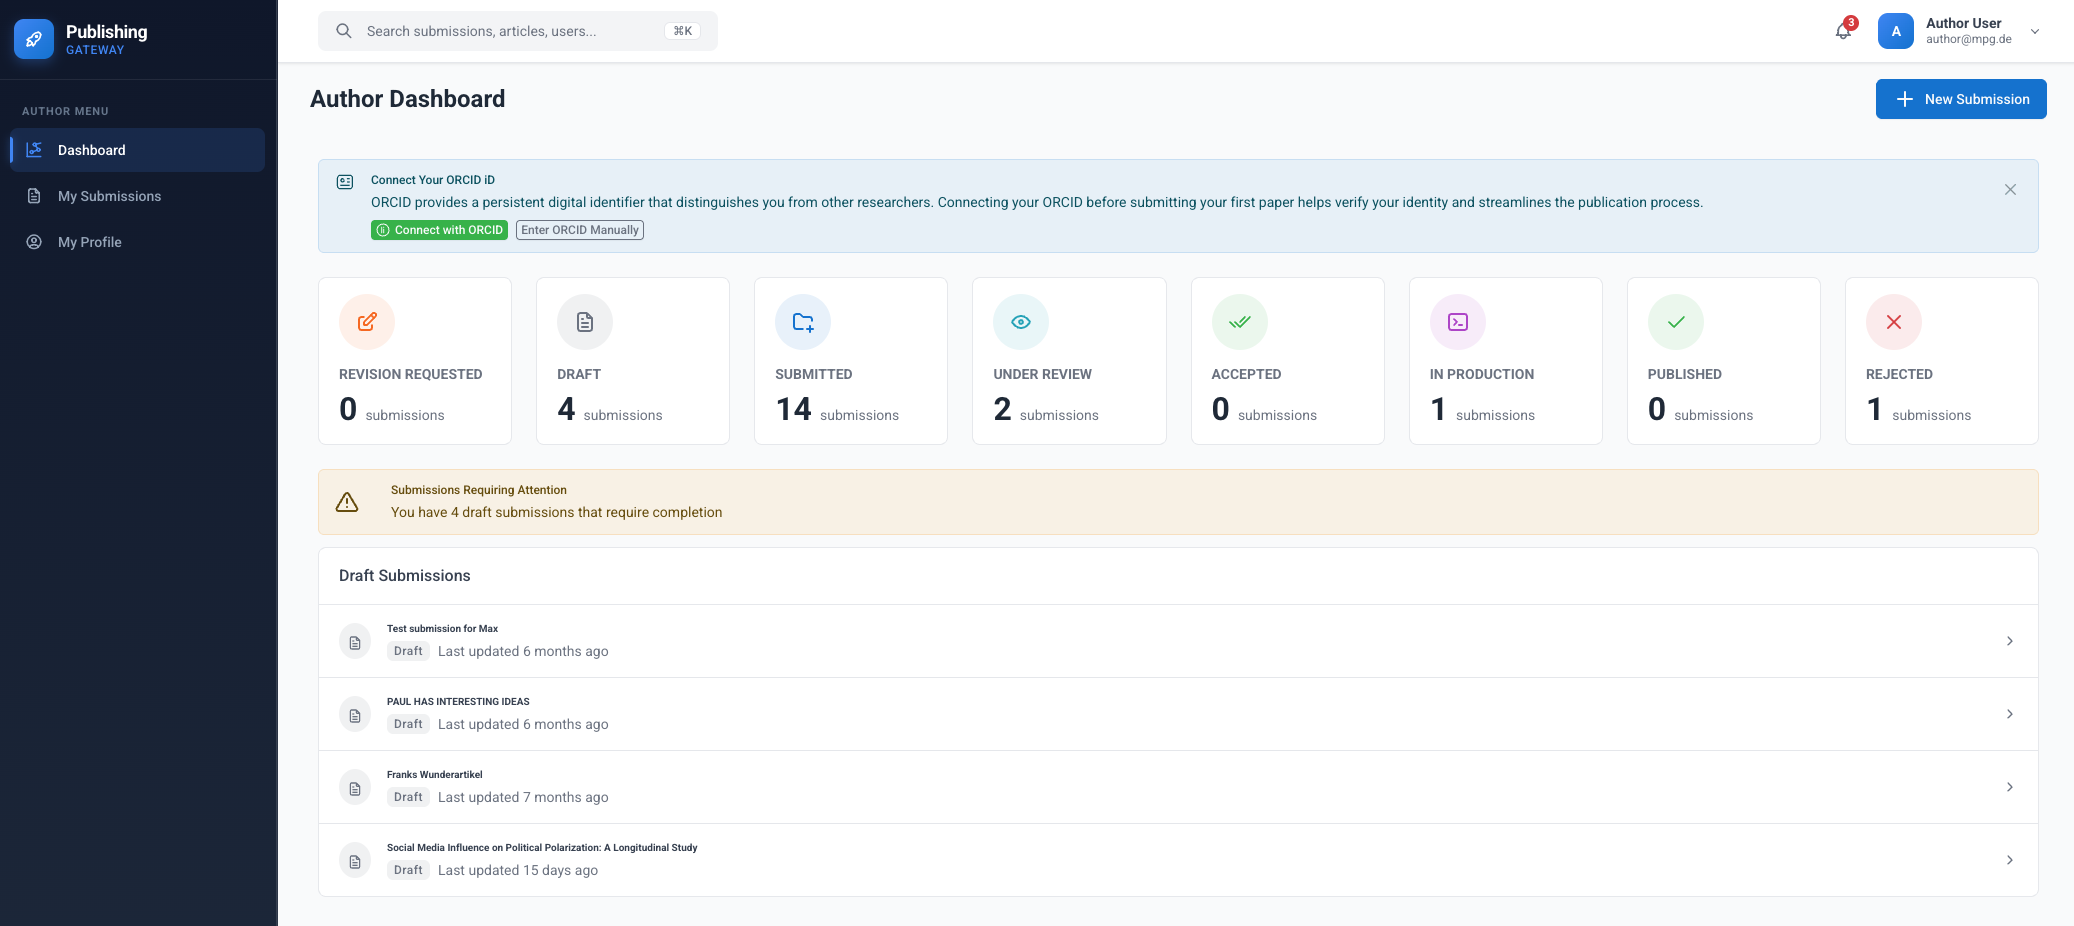Click the In Production terminal icon

click(x=1457, y=322)
